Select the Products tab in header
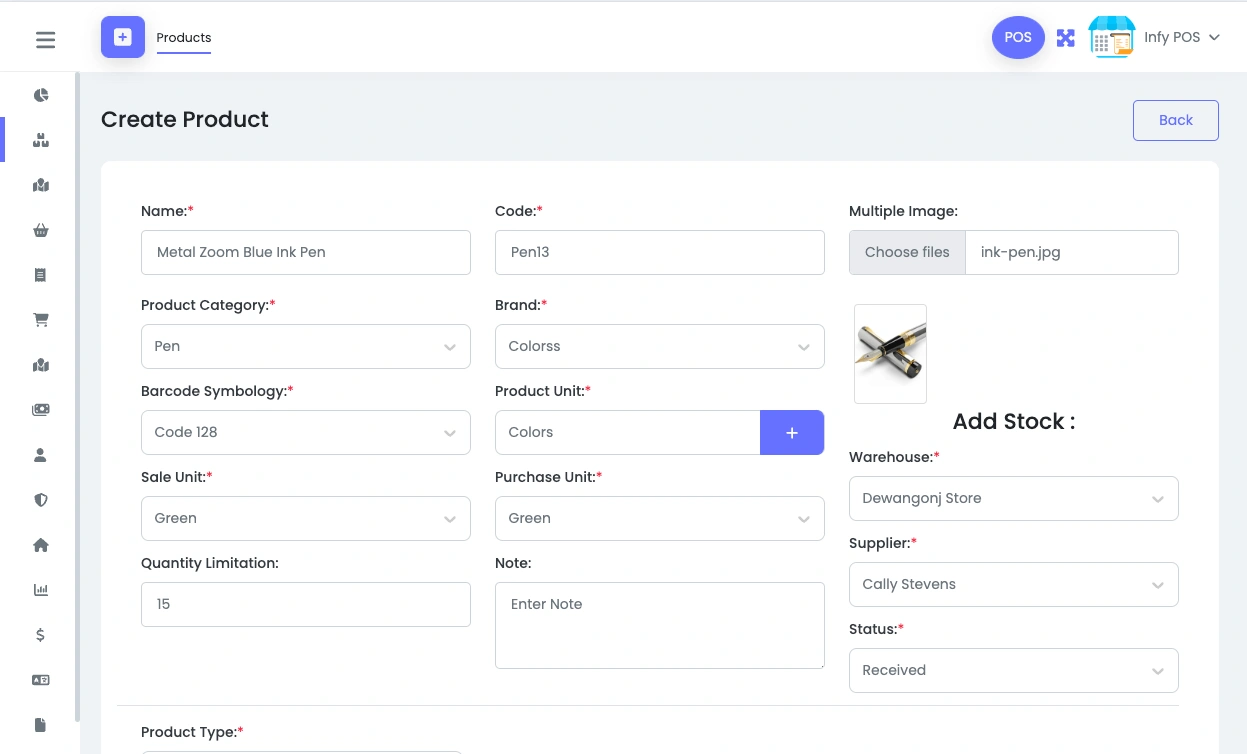Image resolution: width=1247 pixels, height=754 pixels. coord(184,38)
